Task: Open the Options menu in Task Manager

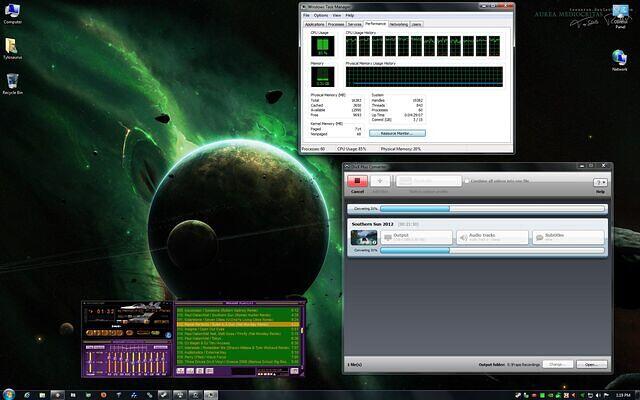Action: [321, 15]
